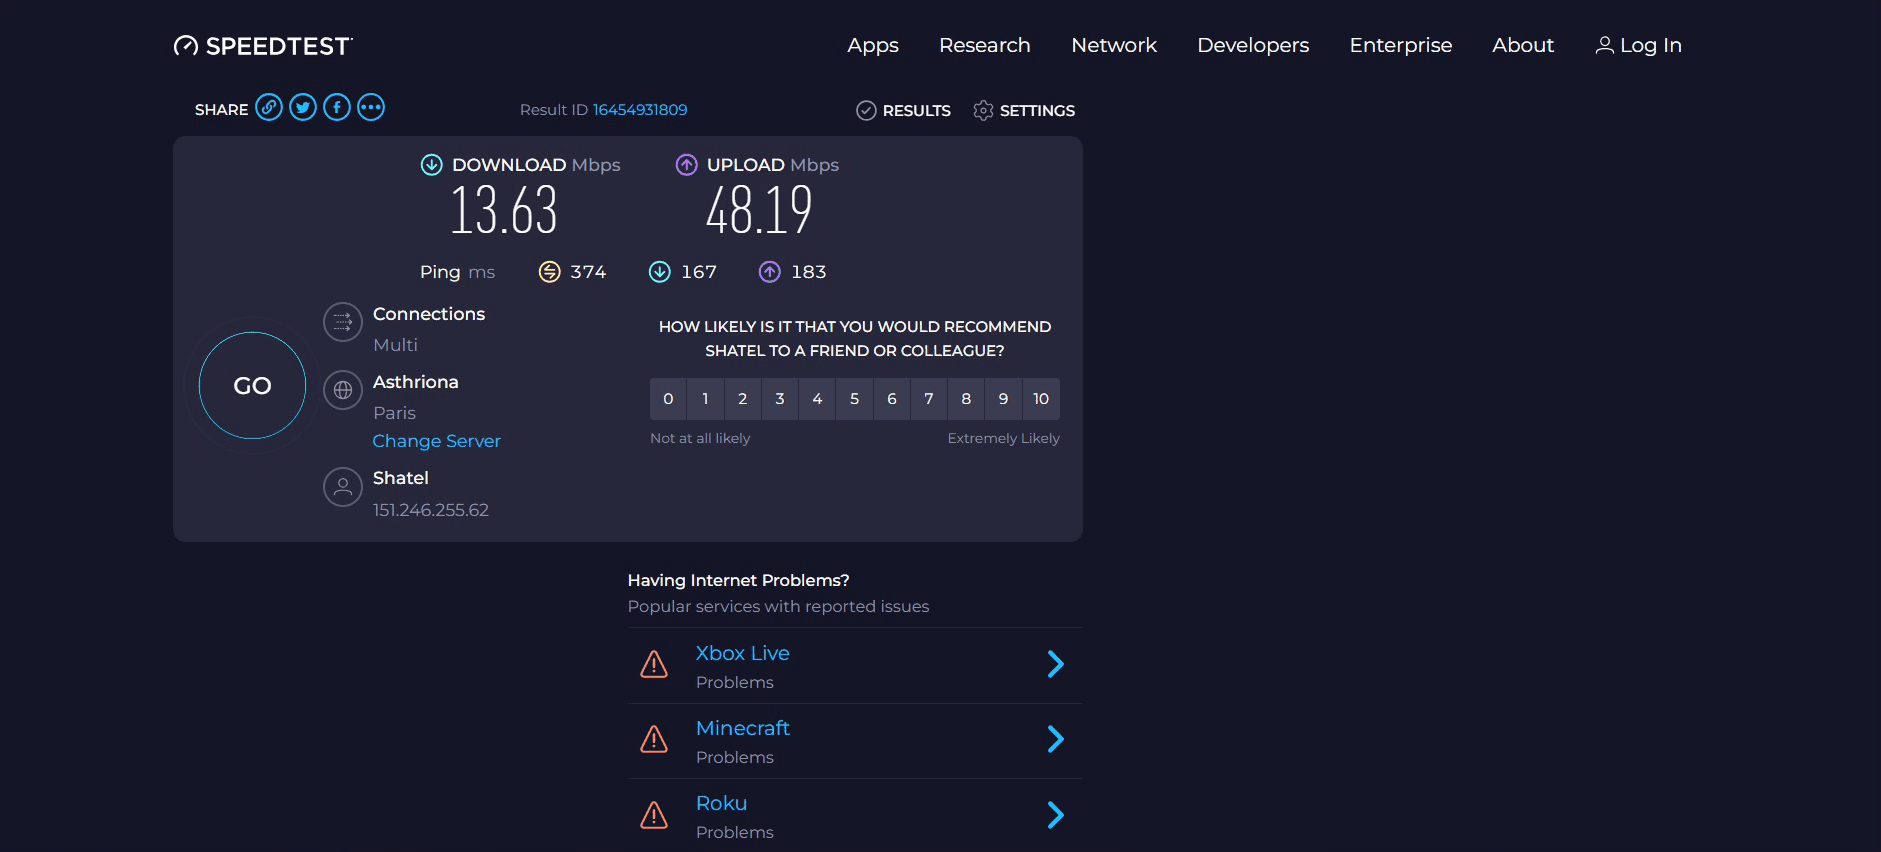Click the download latency icon
The width and height of the screenshot is (1881, 852).
click(659, 272)
